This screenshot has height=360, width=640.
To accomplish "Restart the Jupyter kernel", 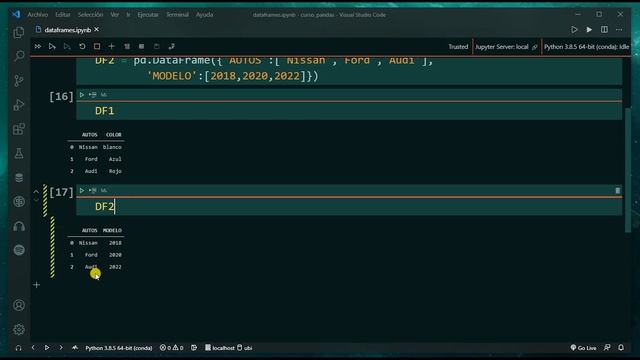I will [x=82, y=47].
